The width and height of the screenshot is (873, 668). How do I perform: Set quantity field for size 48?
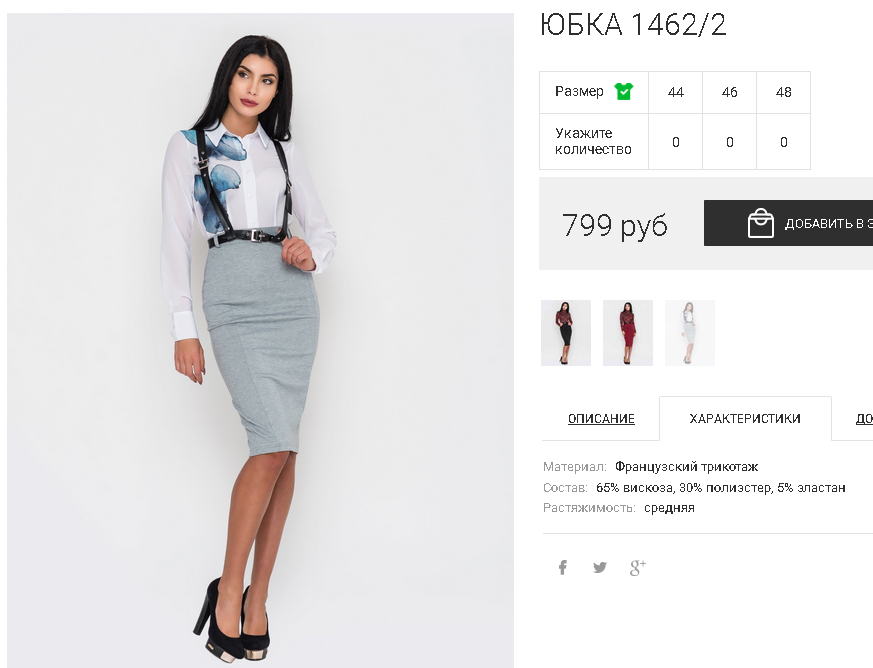[x=783, y=142]
